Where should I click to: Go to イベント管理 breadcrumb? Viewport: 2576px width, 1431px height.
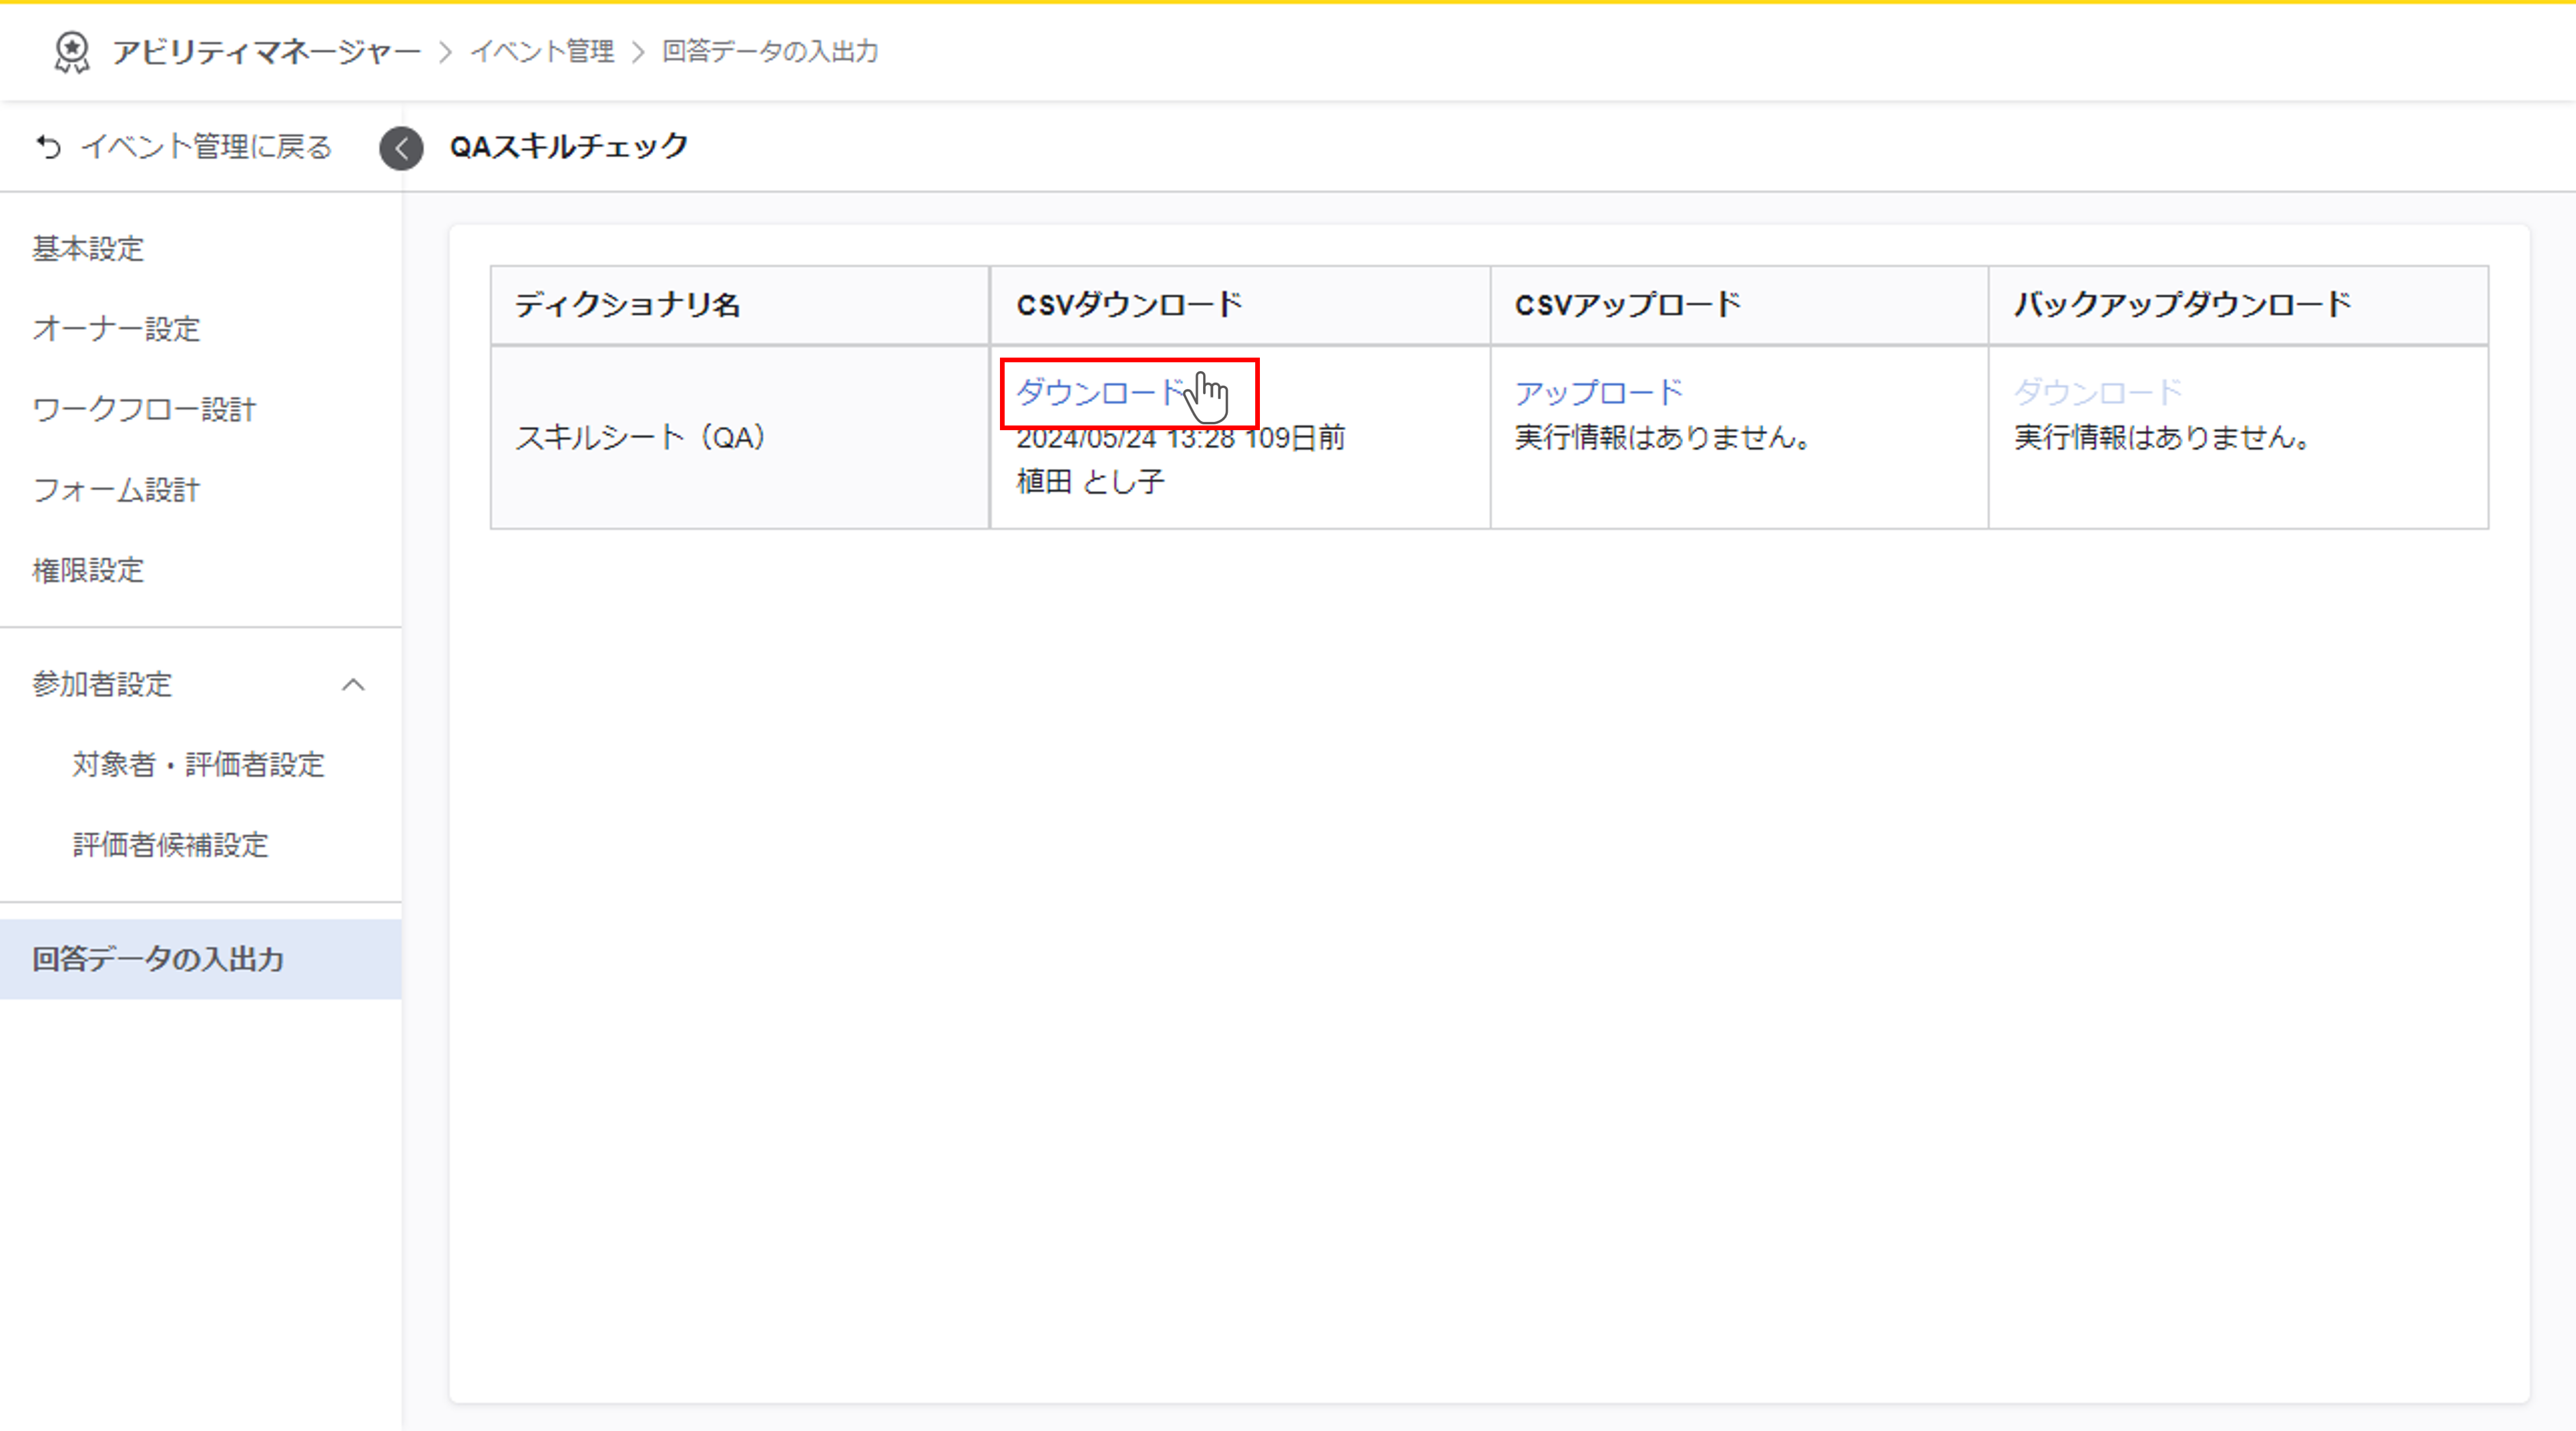point(542,51)
